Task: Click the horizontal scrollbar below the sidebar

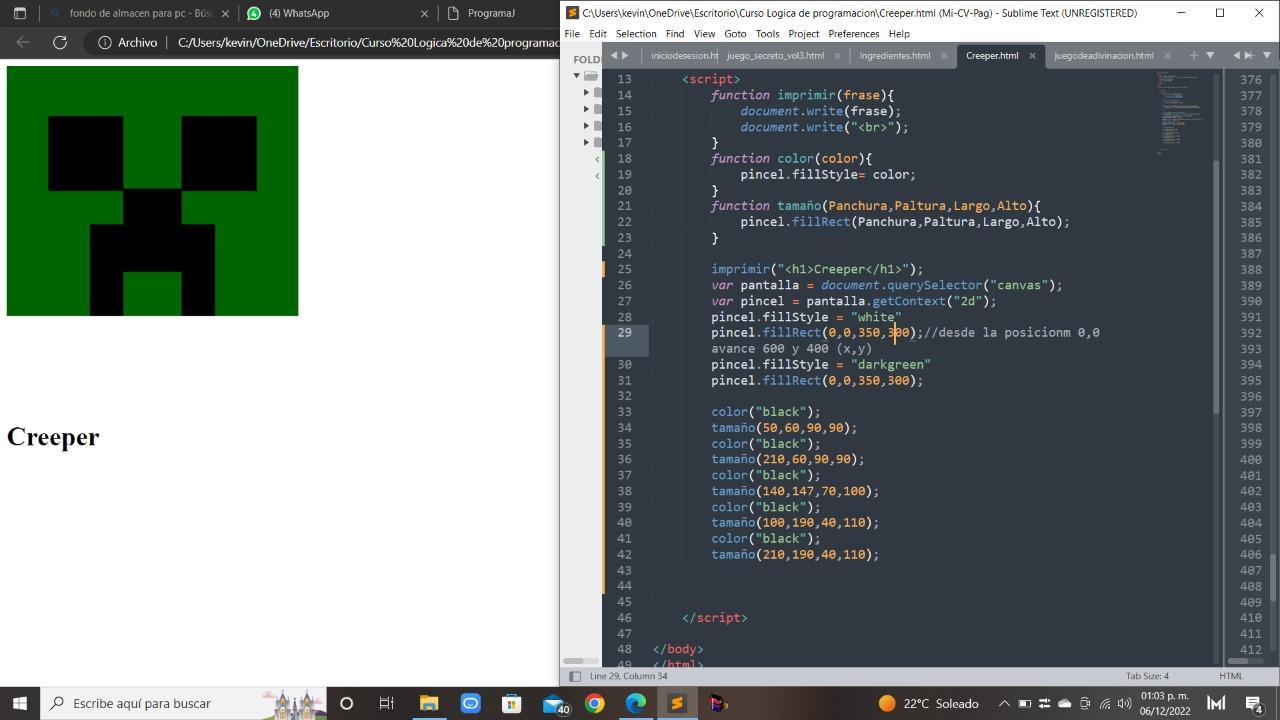Action: pos(574,661)
